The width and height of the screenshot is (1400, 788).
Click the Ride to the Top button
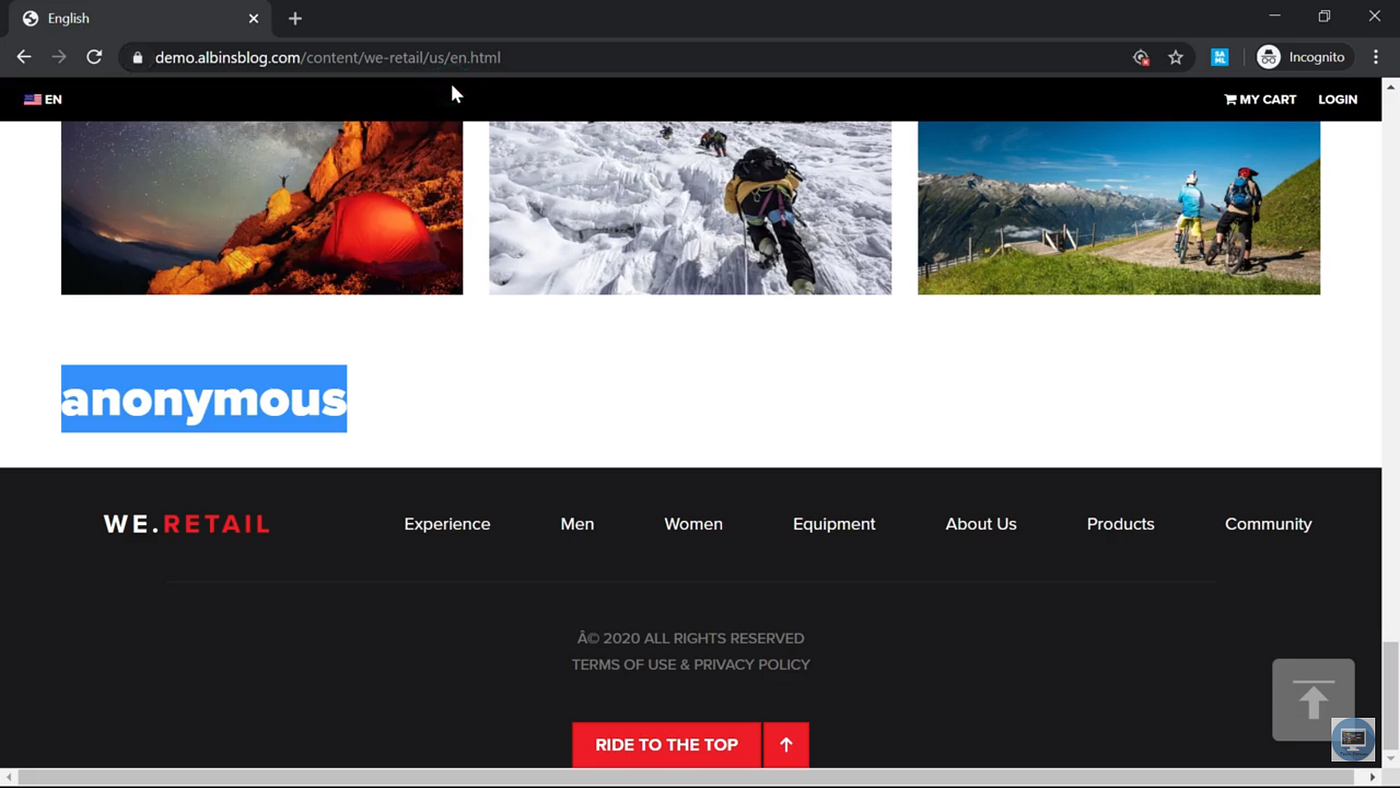pyautogui.click(x=666, y=745)
